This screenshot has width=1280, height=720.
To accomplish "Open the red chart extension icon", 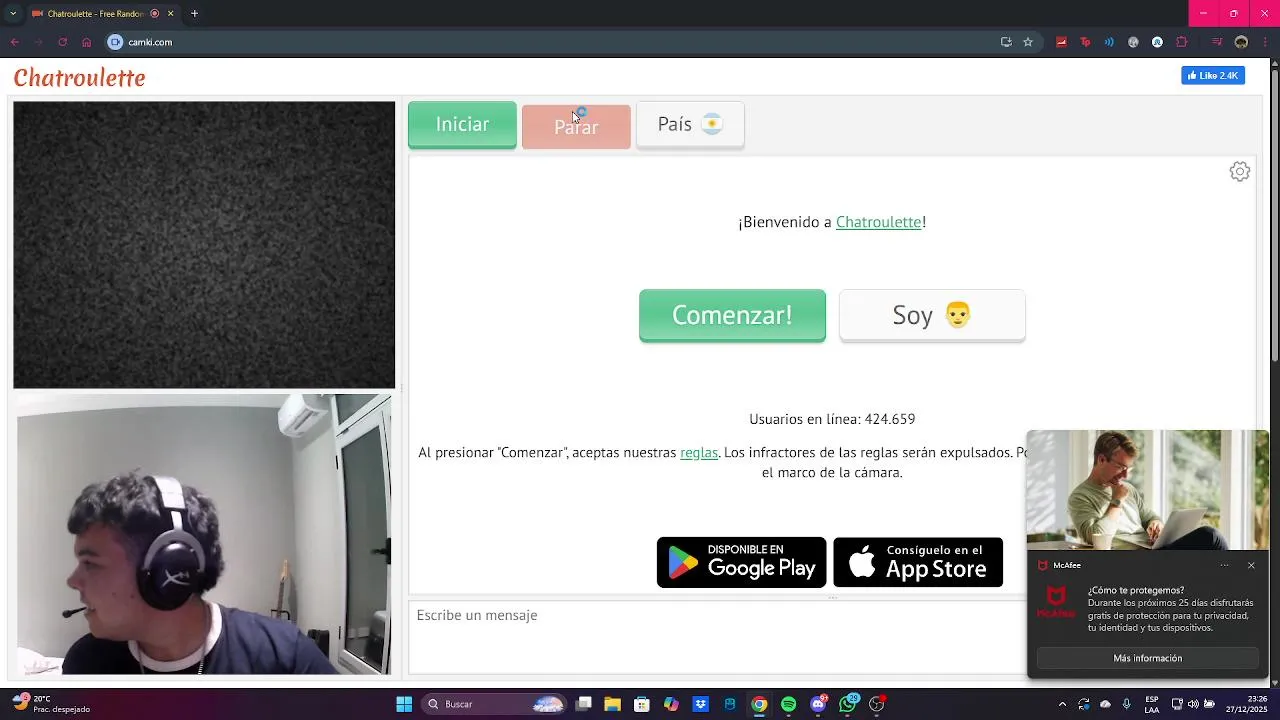I will click(x=1061, y=42).
